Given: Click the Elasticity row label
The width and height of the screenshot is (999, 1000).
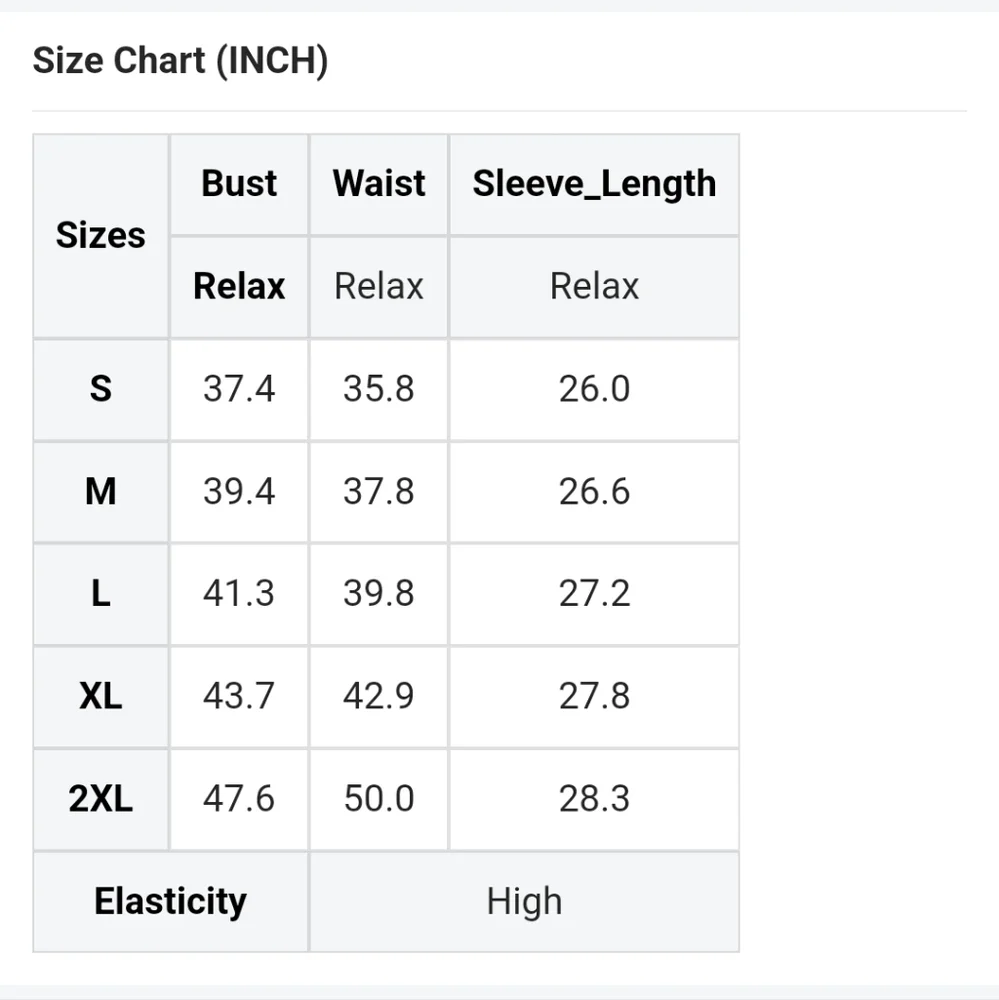Looking at the screenshot, I should point(170,902).
